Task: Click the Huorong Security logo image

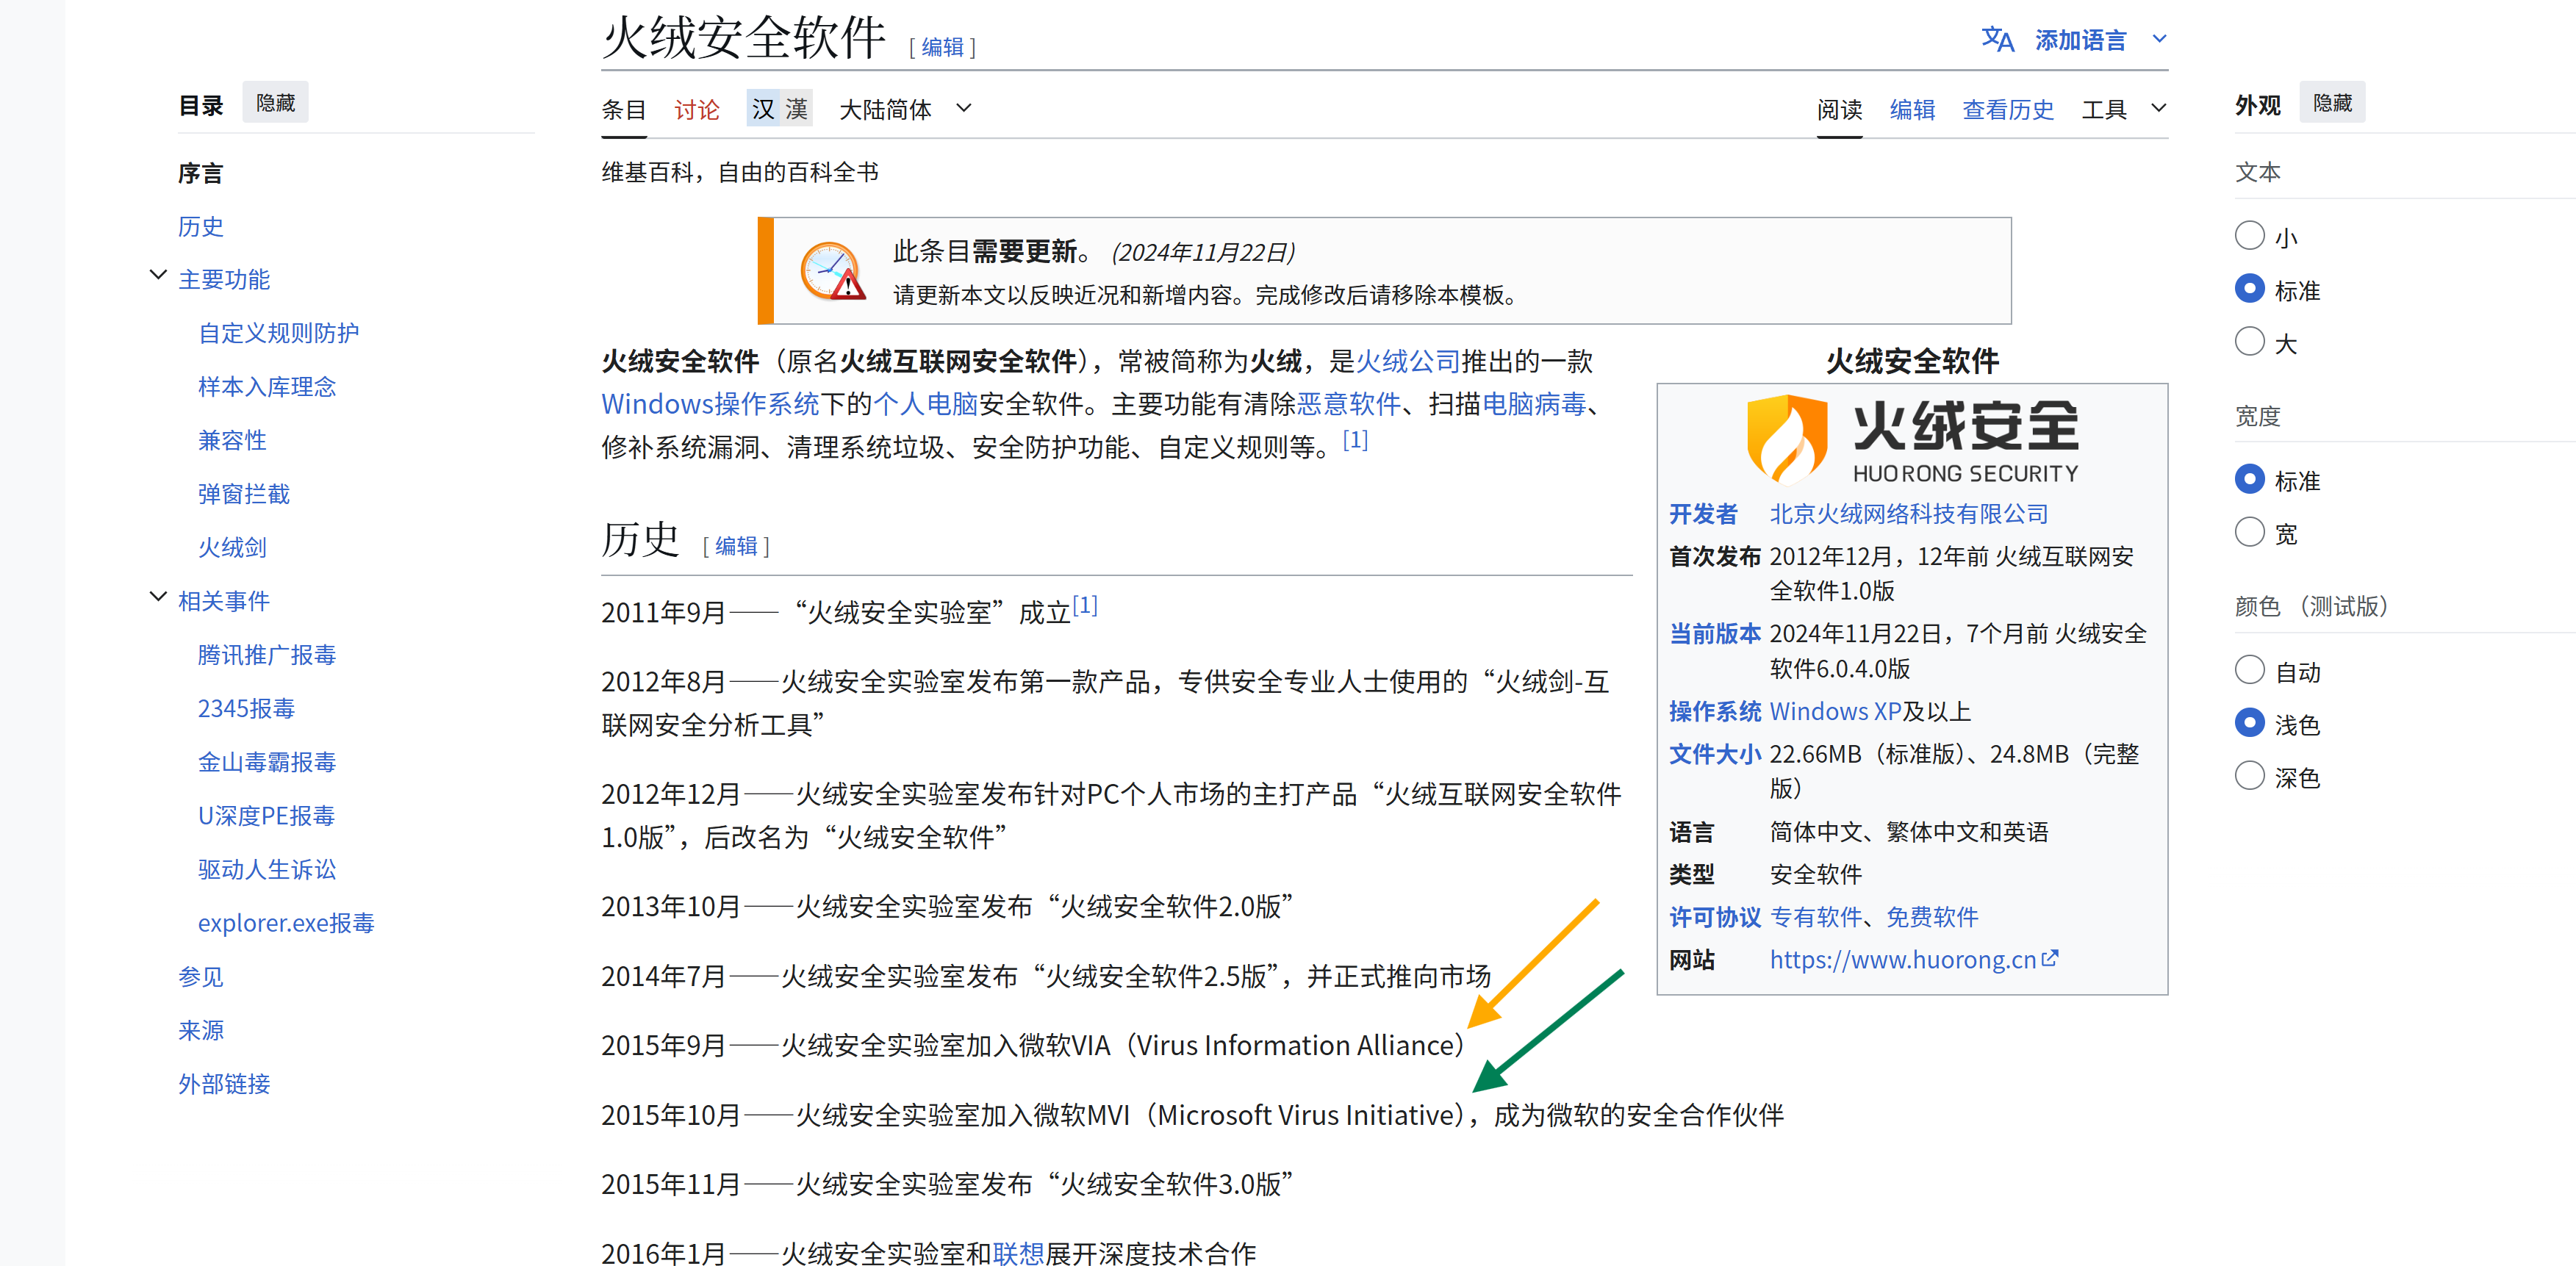Action: (x=1912, y=439)
